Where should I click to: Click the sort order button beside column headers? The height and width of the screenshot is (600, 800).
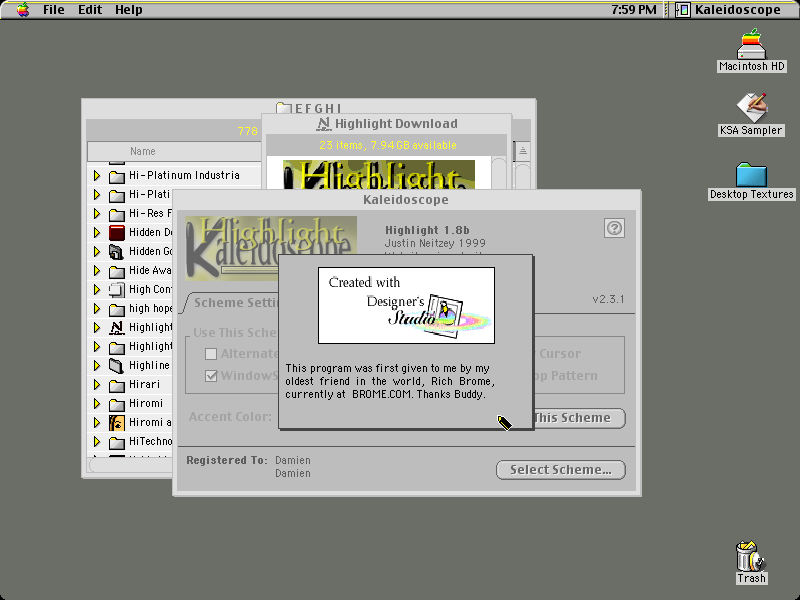(x=523, y=151)
